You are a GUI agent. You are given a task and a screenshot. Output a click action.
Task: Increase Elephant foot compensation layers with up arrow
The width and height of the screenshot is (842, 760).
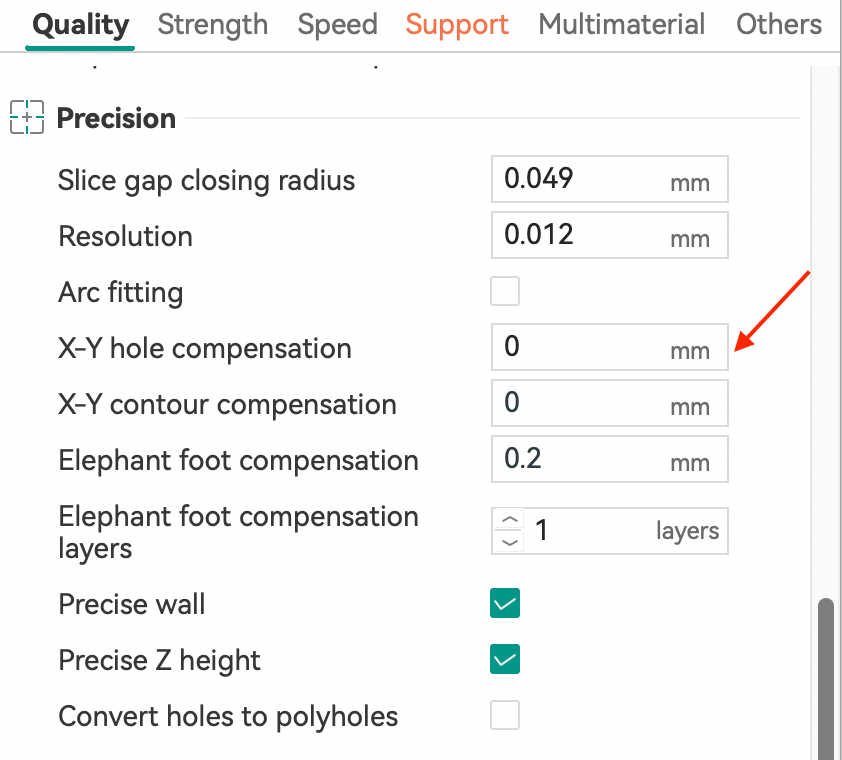pyautogui.click(x=510, y=520)
